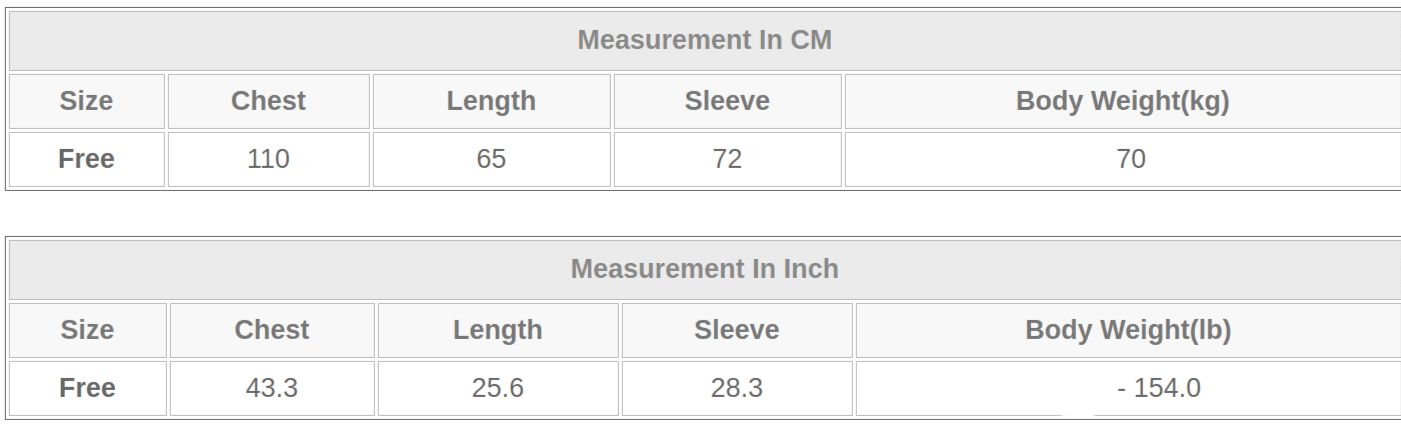Click the chest value 110
The height and width of the screenshot is (435, 1401).
coord(268,159)
